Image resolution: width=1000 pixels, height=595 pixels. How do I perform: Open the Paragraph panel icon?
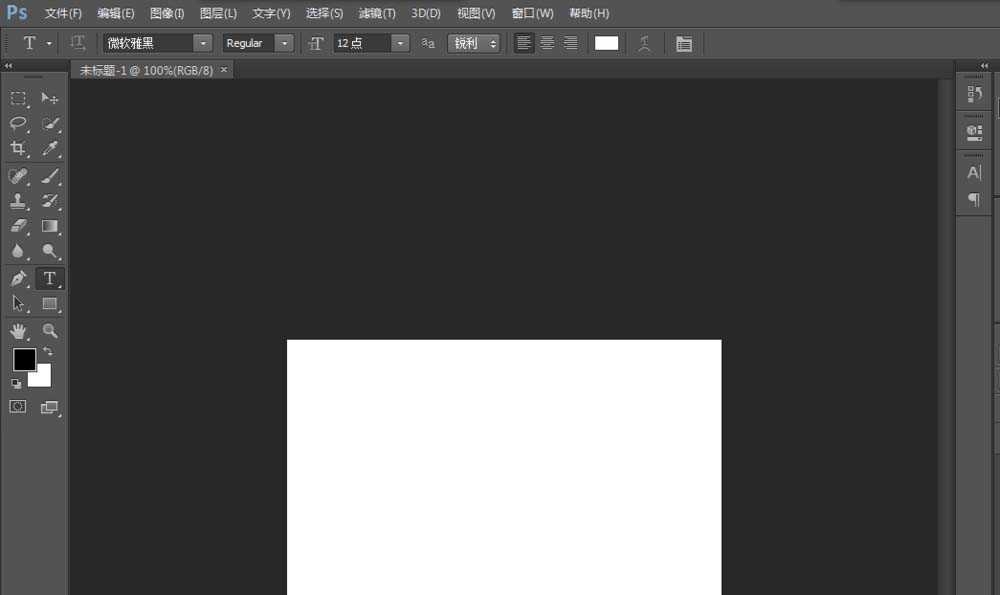tap(974, 200)
